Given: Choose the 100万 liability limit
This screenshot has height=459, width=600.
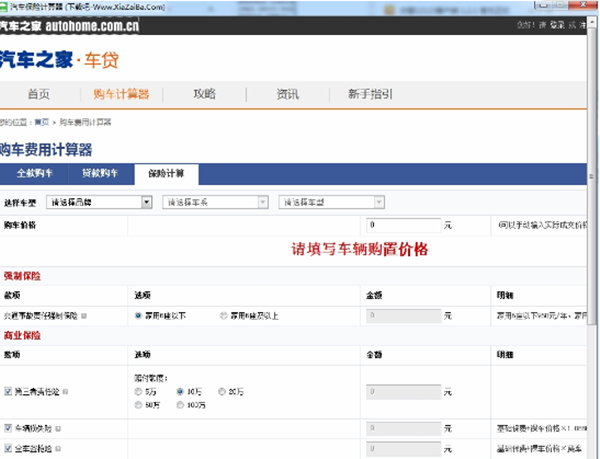Looking at the screenshot, I should 180,405.
